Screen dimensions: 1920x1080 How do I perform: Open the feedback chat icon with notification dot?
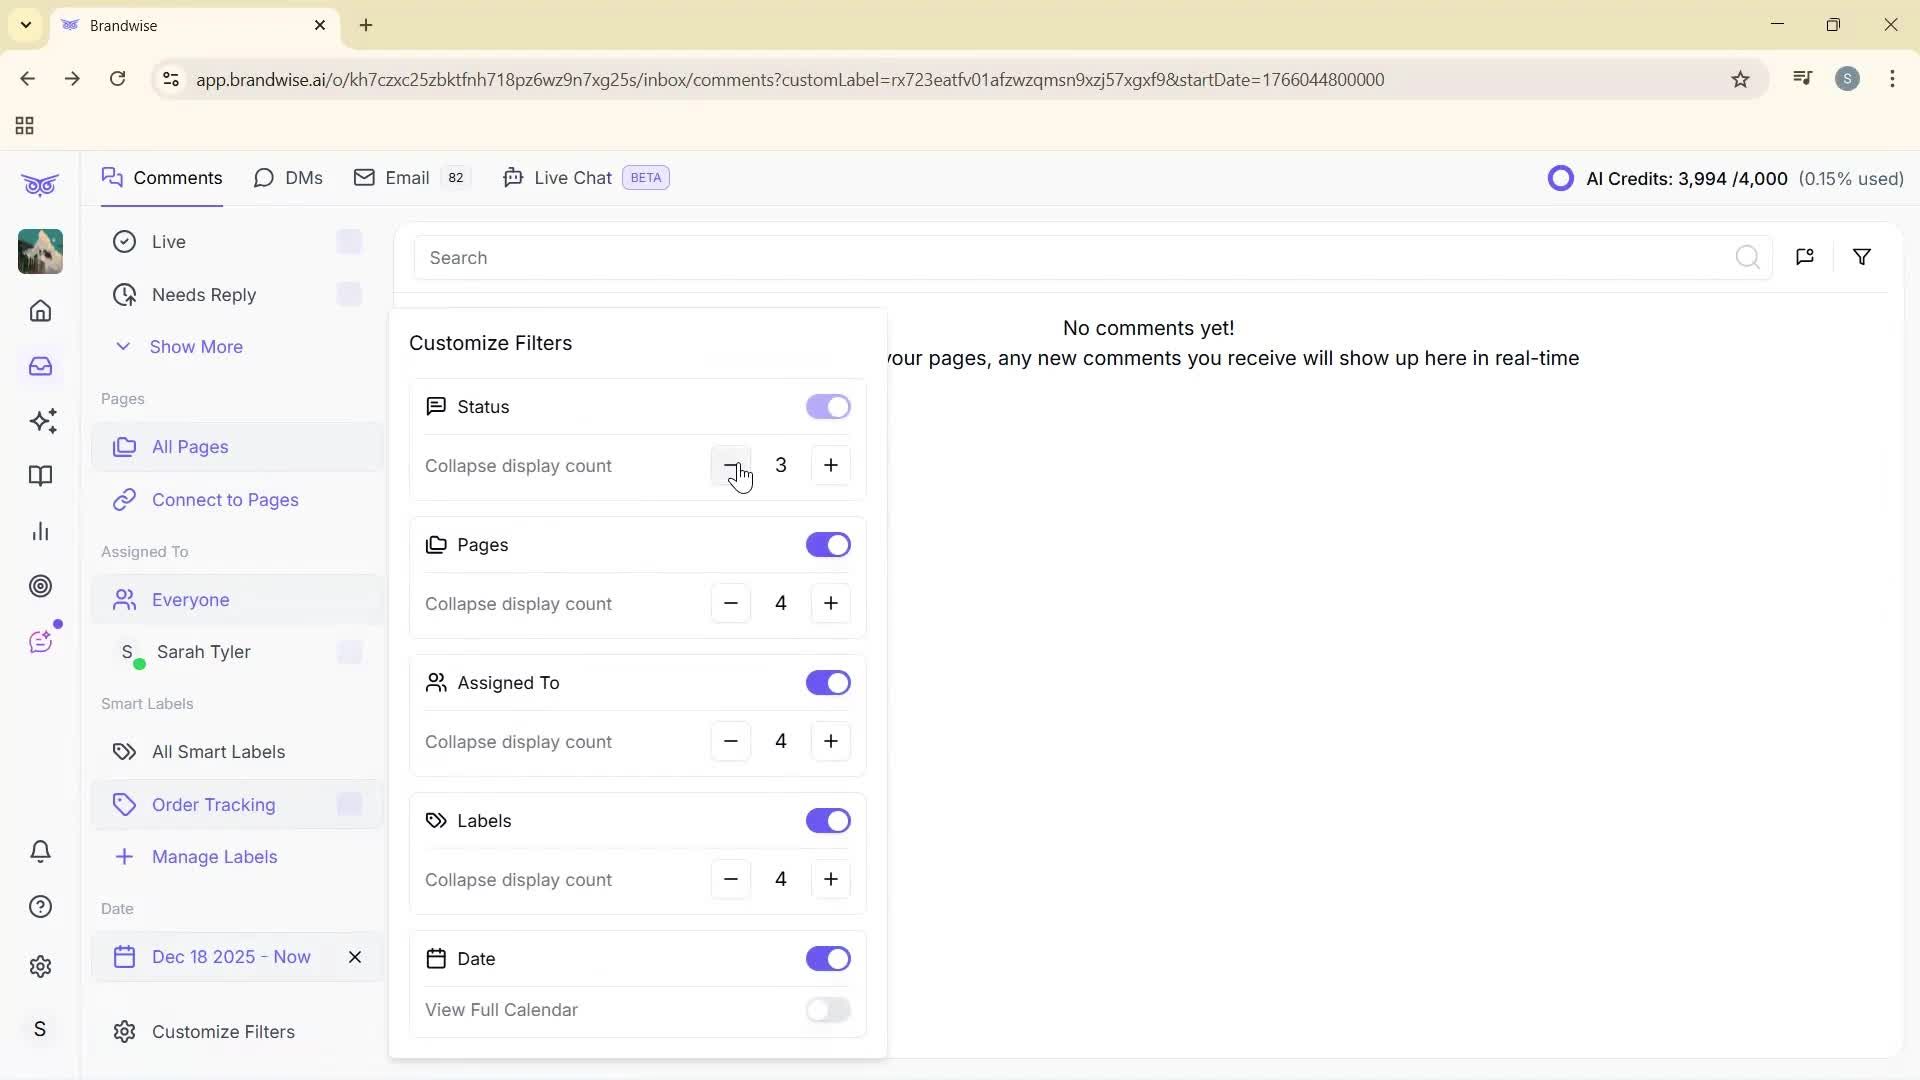click(x=40, y=641)
